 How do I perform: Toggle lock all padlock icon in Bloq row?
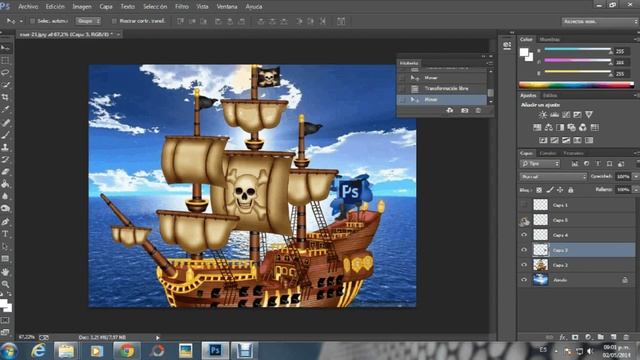(x=571, y=190)
